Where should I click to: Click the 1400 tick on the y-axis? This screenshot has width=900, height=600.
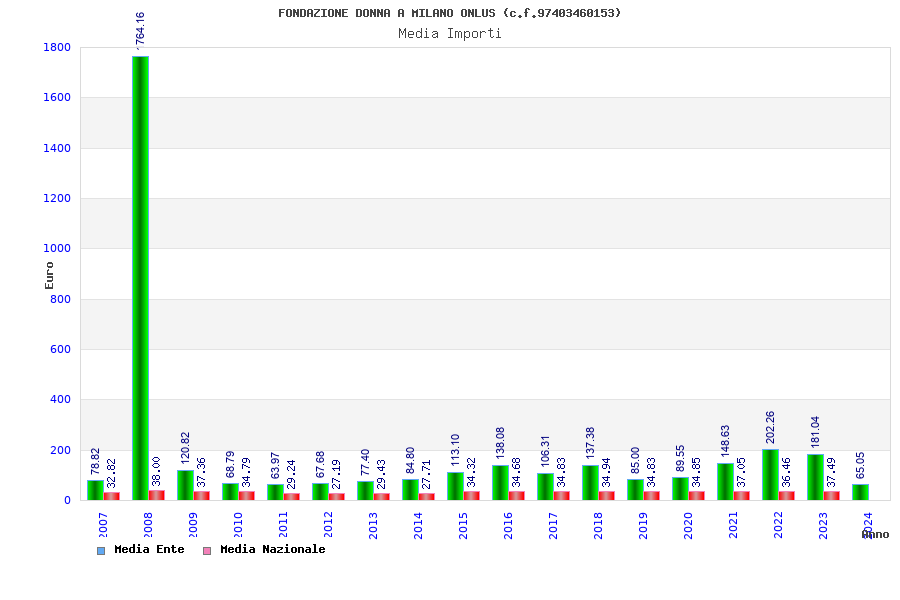point(57,148)
